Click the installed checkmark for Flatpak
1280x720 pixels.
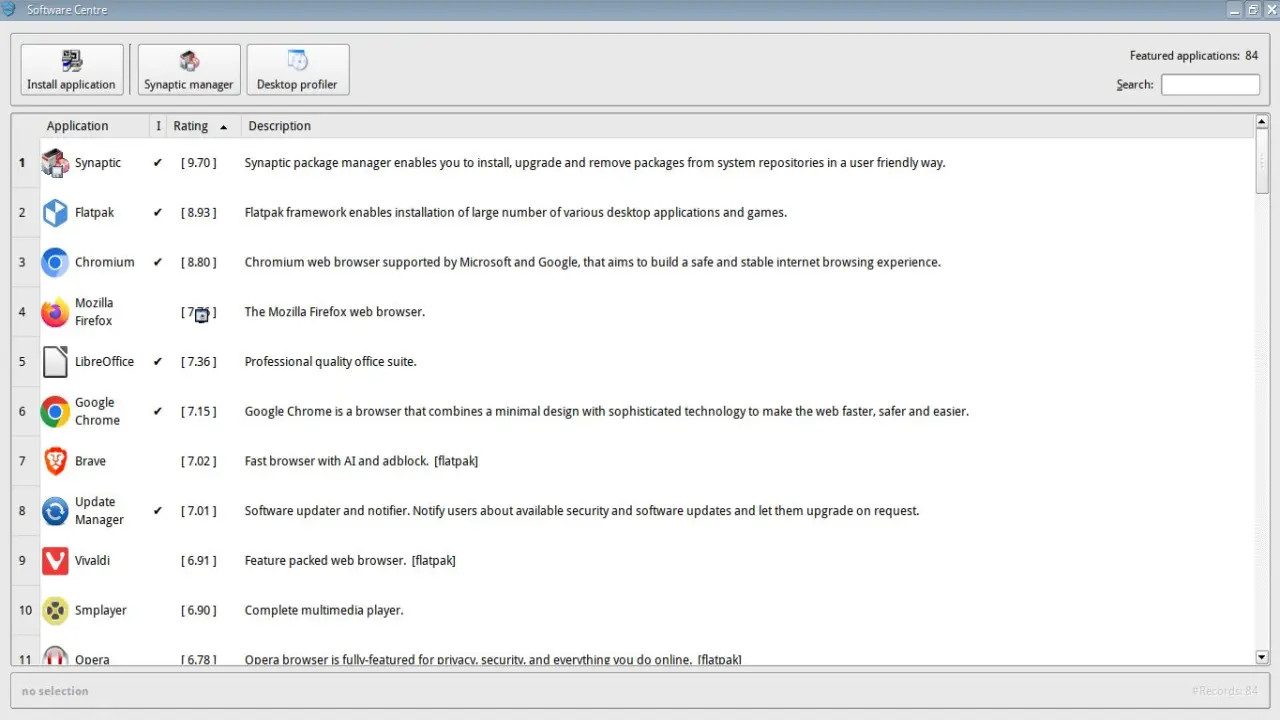pyautogui.click(x=158, y=212)
